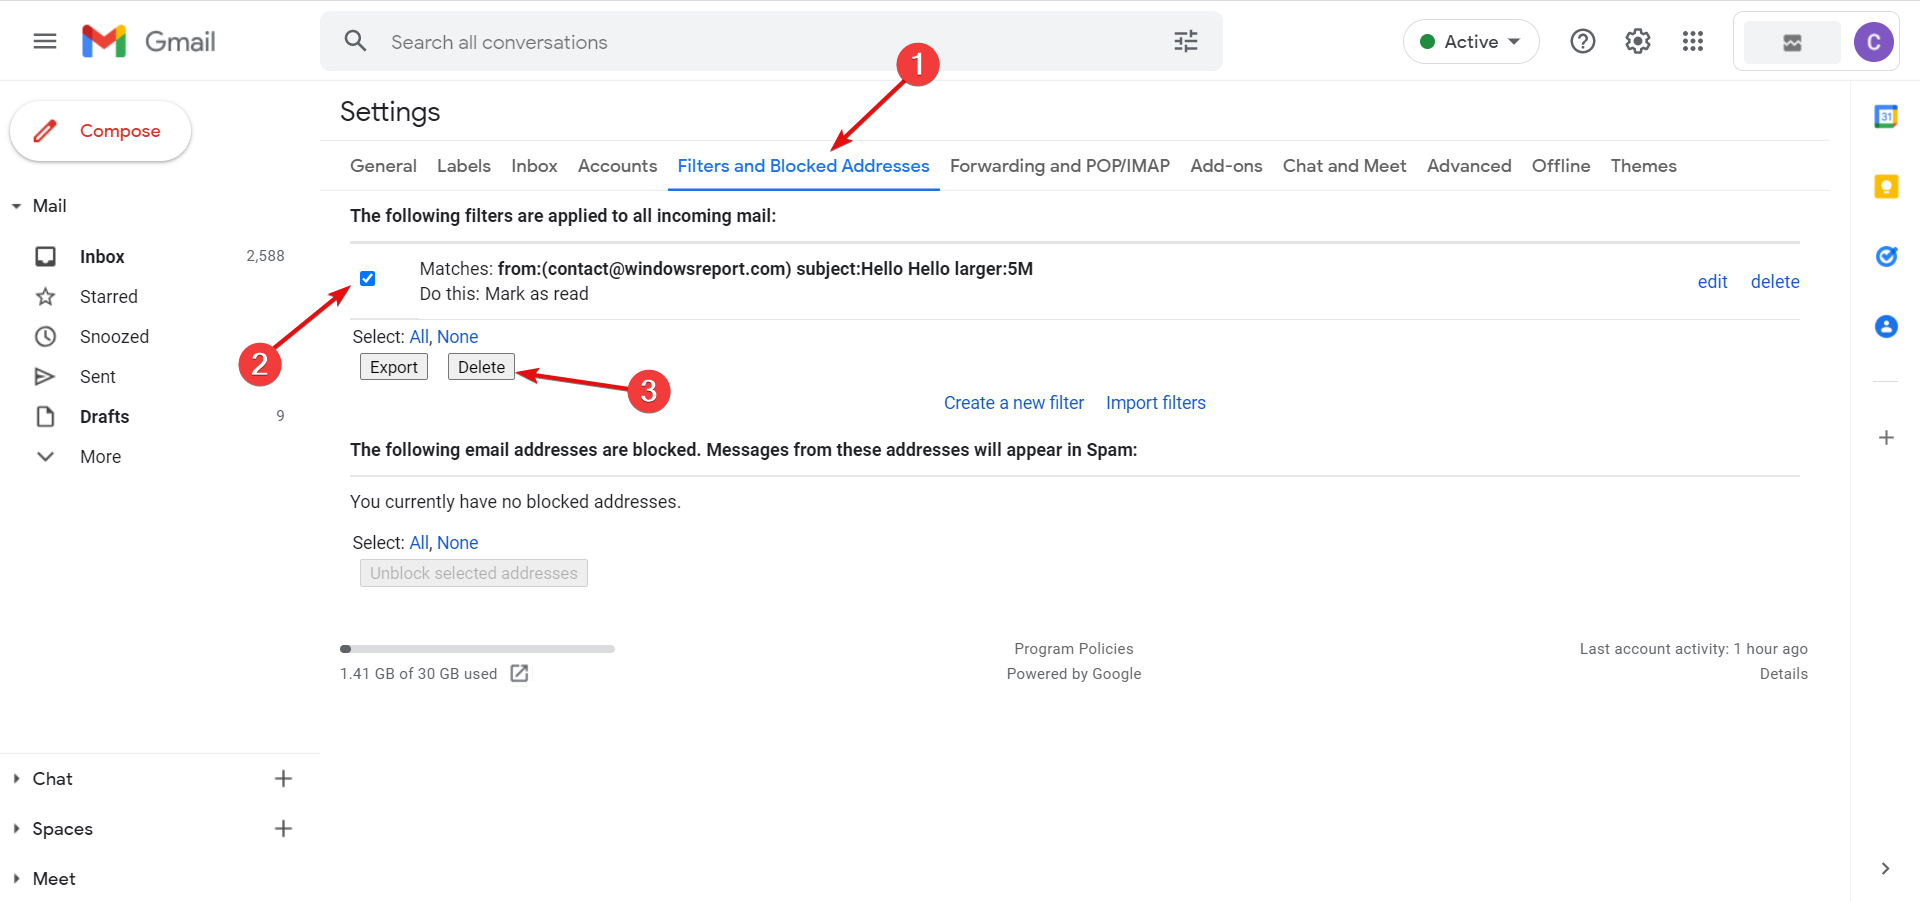Expand the Spaces section
The height and width of the screenshot is (902, 1920).
(x=16, y=828)
